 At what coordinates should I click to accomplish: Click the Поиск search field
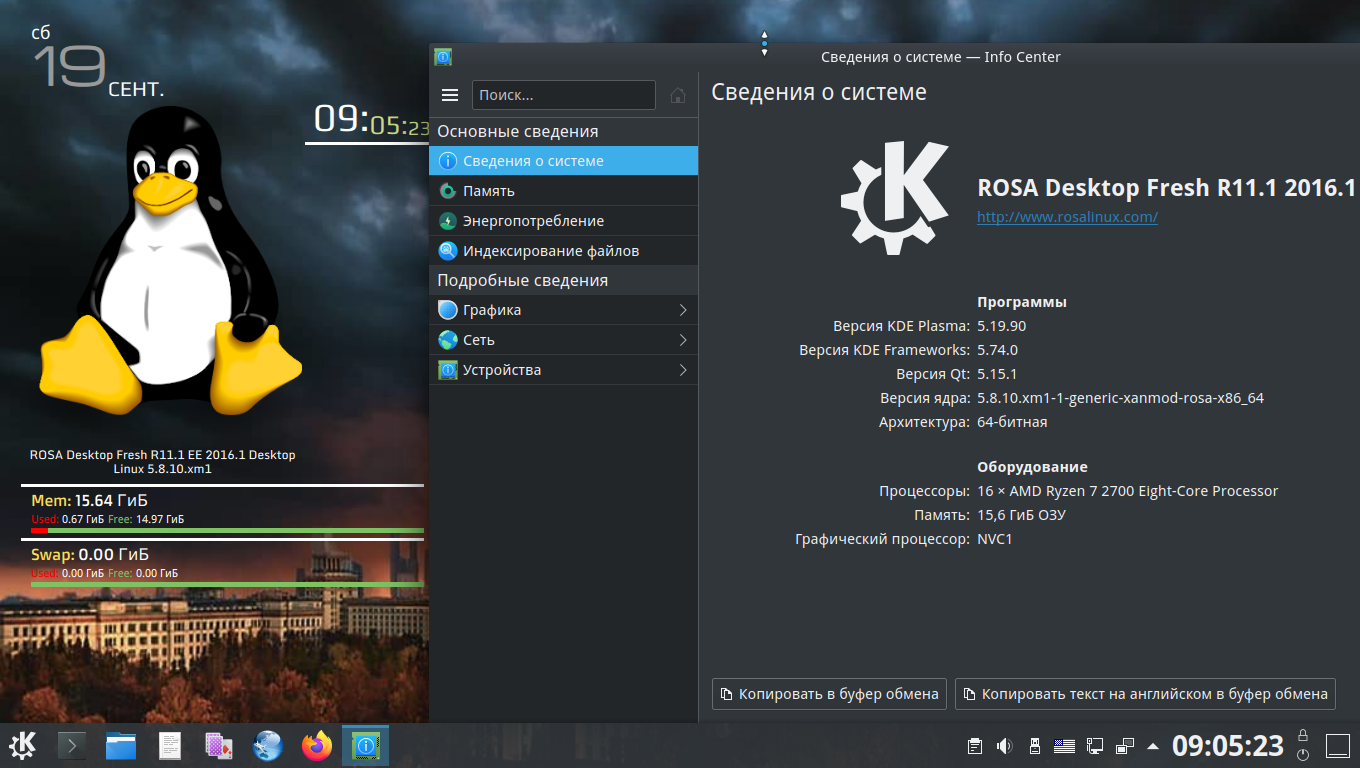(x=563, y=95)
